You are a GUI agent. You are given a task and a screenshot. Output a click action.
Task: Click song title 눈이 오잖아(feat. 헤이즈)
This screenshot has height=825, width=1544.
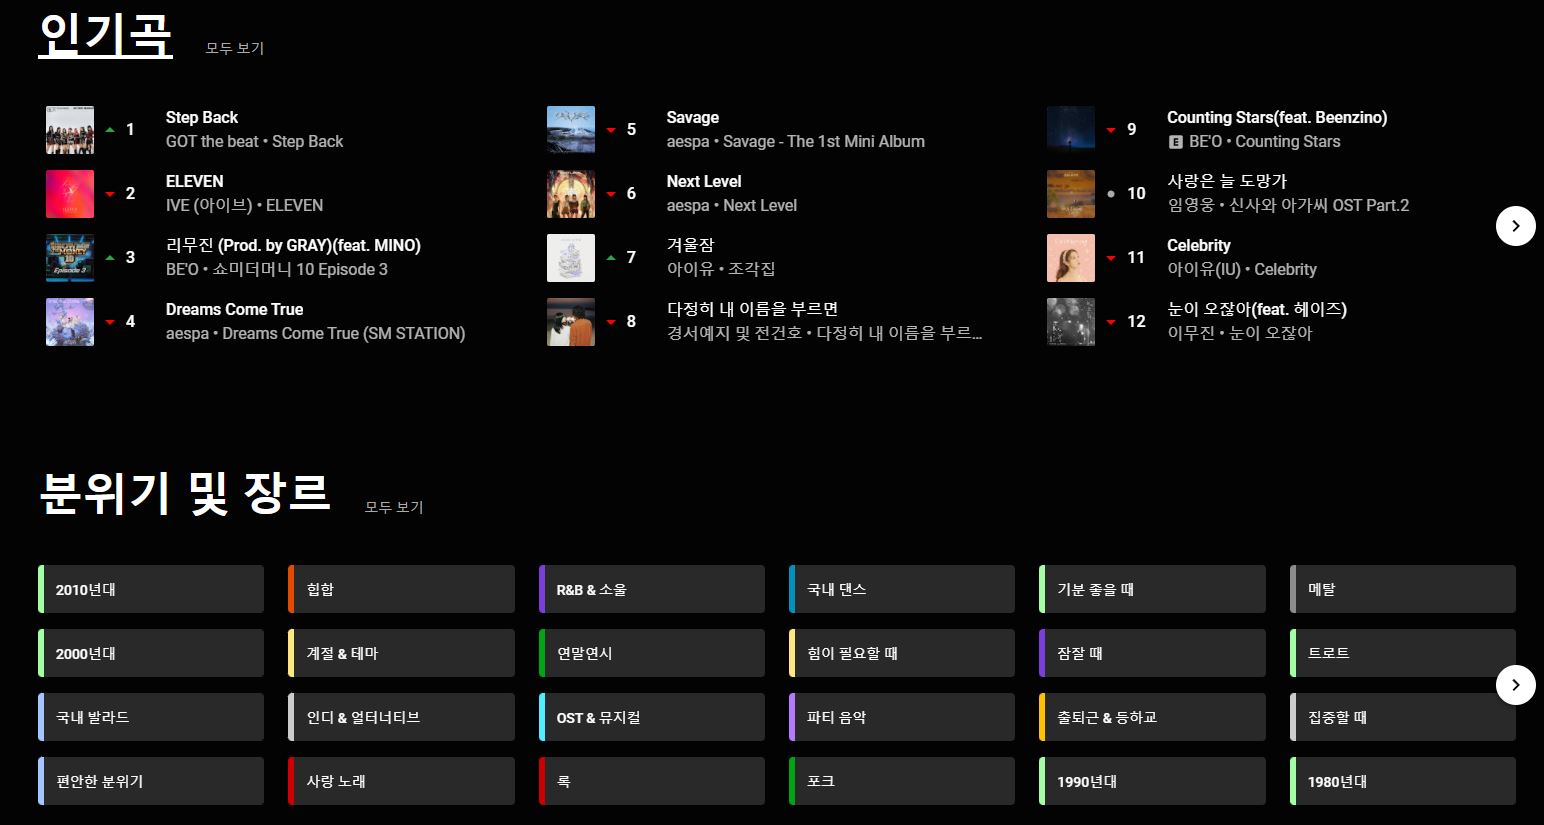pyautogui.click(x=1257, y=309)
